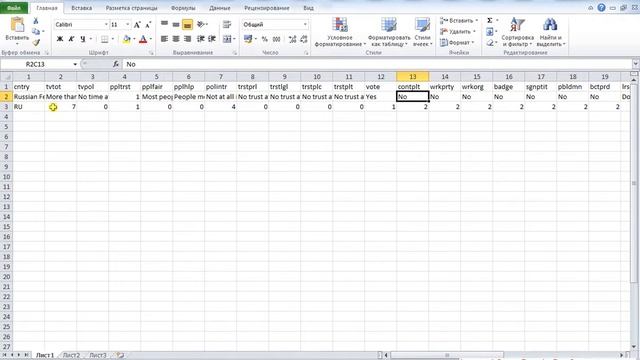Click the AutoSum sigma icon

490,20
